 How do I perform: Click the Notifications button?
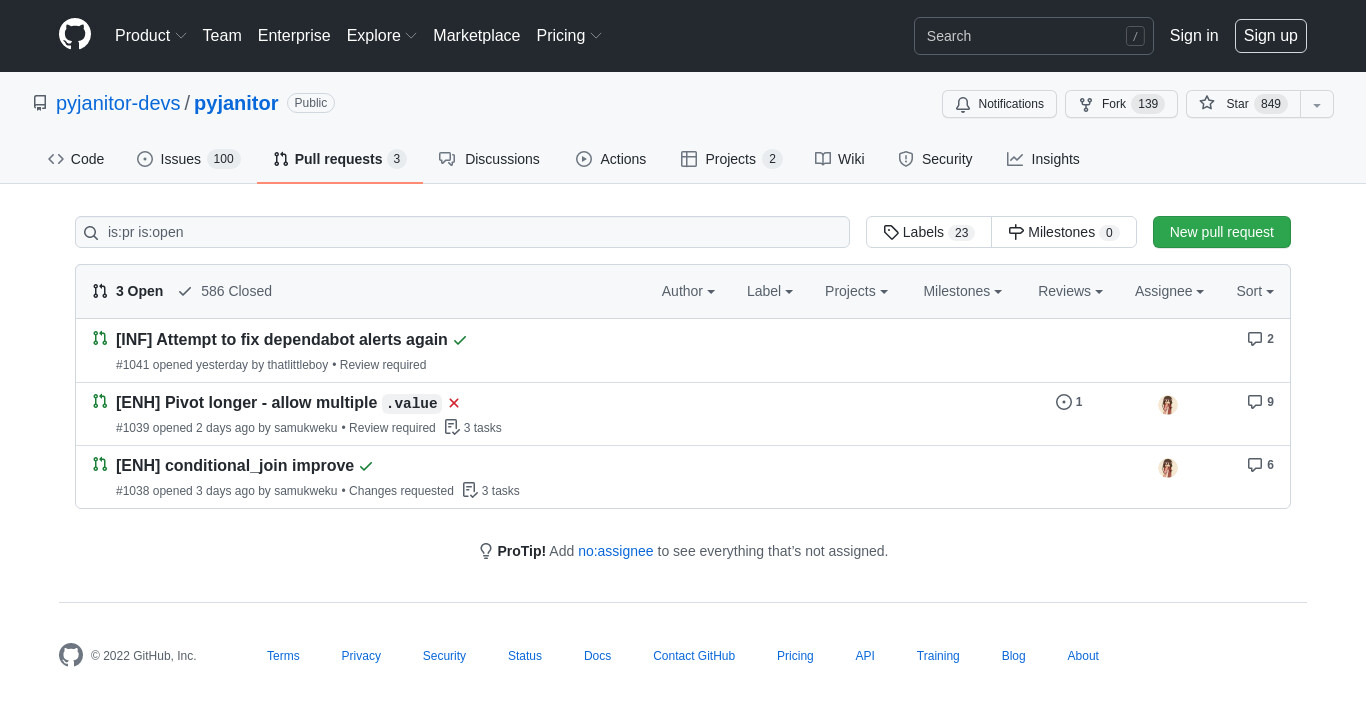[999, 104]
